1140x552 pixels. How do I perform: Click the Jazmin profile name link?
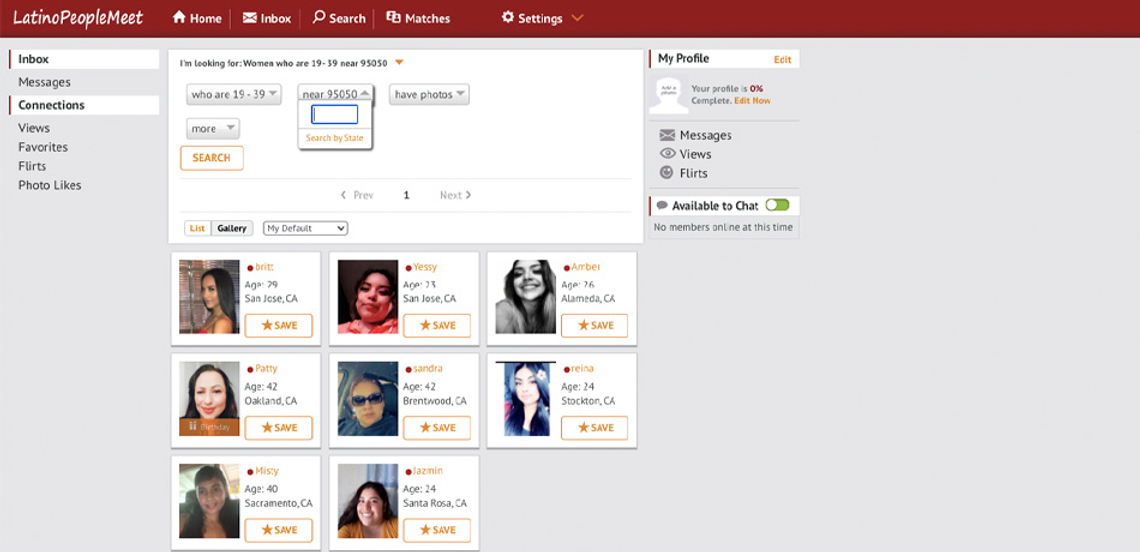coord(428,471)
